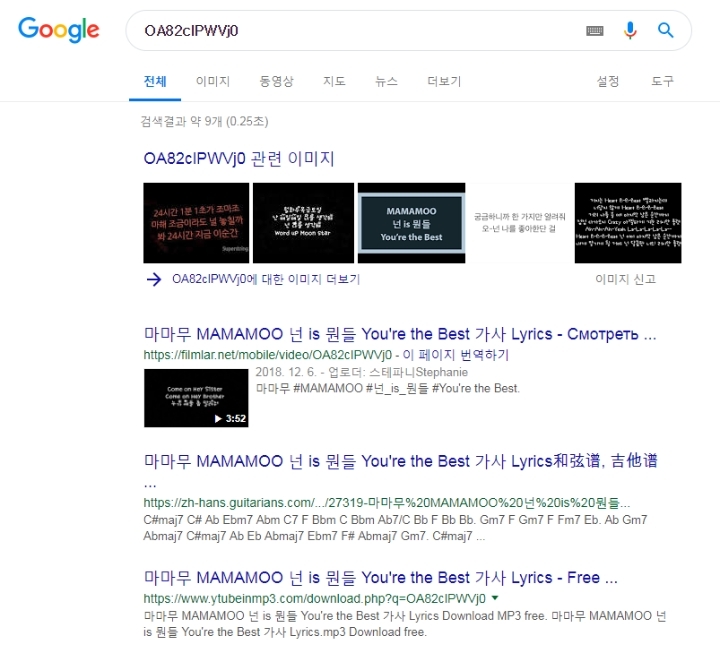This screenshot has height=653, width=720.
Task: Open the on-screen keyboard icon
Action: [x=595, y=31]
